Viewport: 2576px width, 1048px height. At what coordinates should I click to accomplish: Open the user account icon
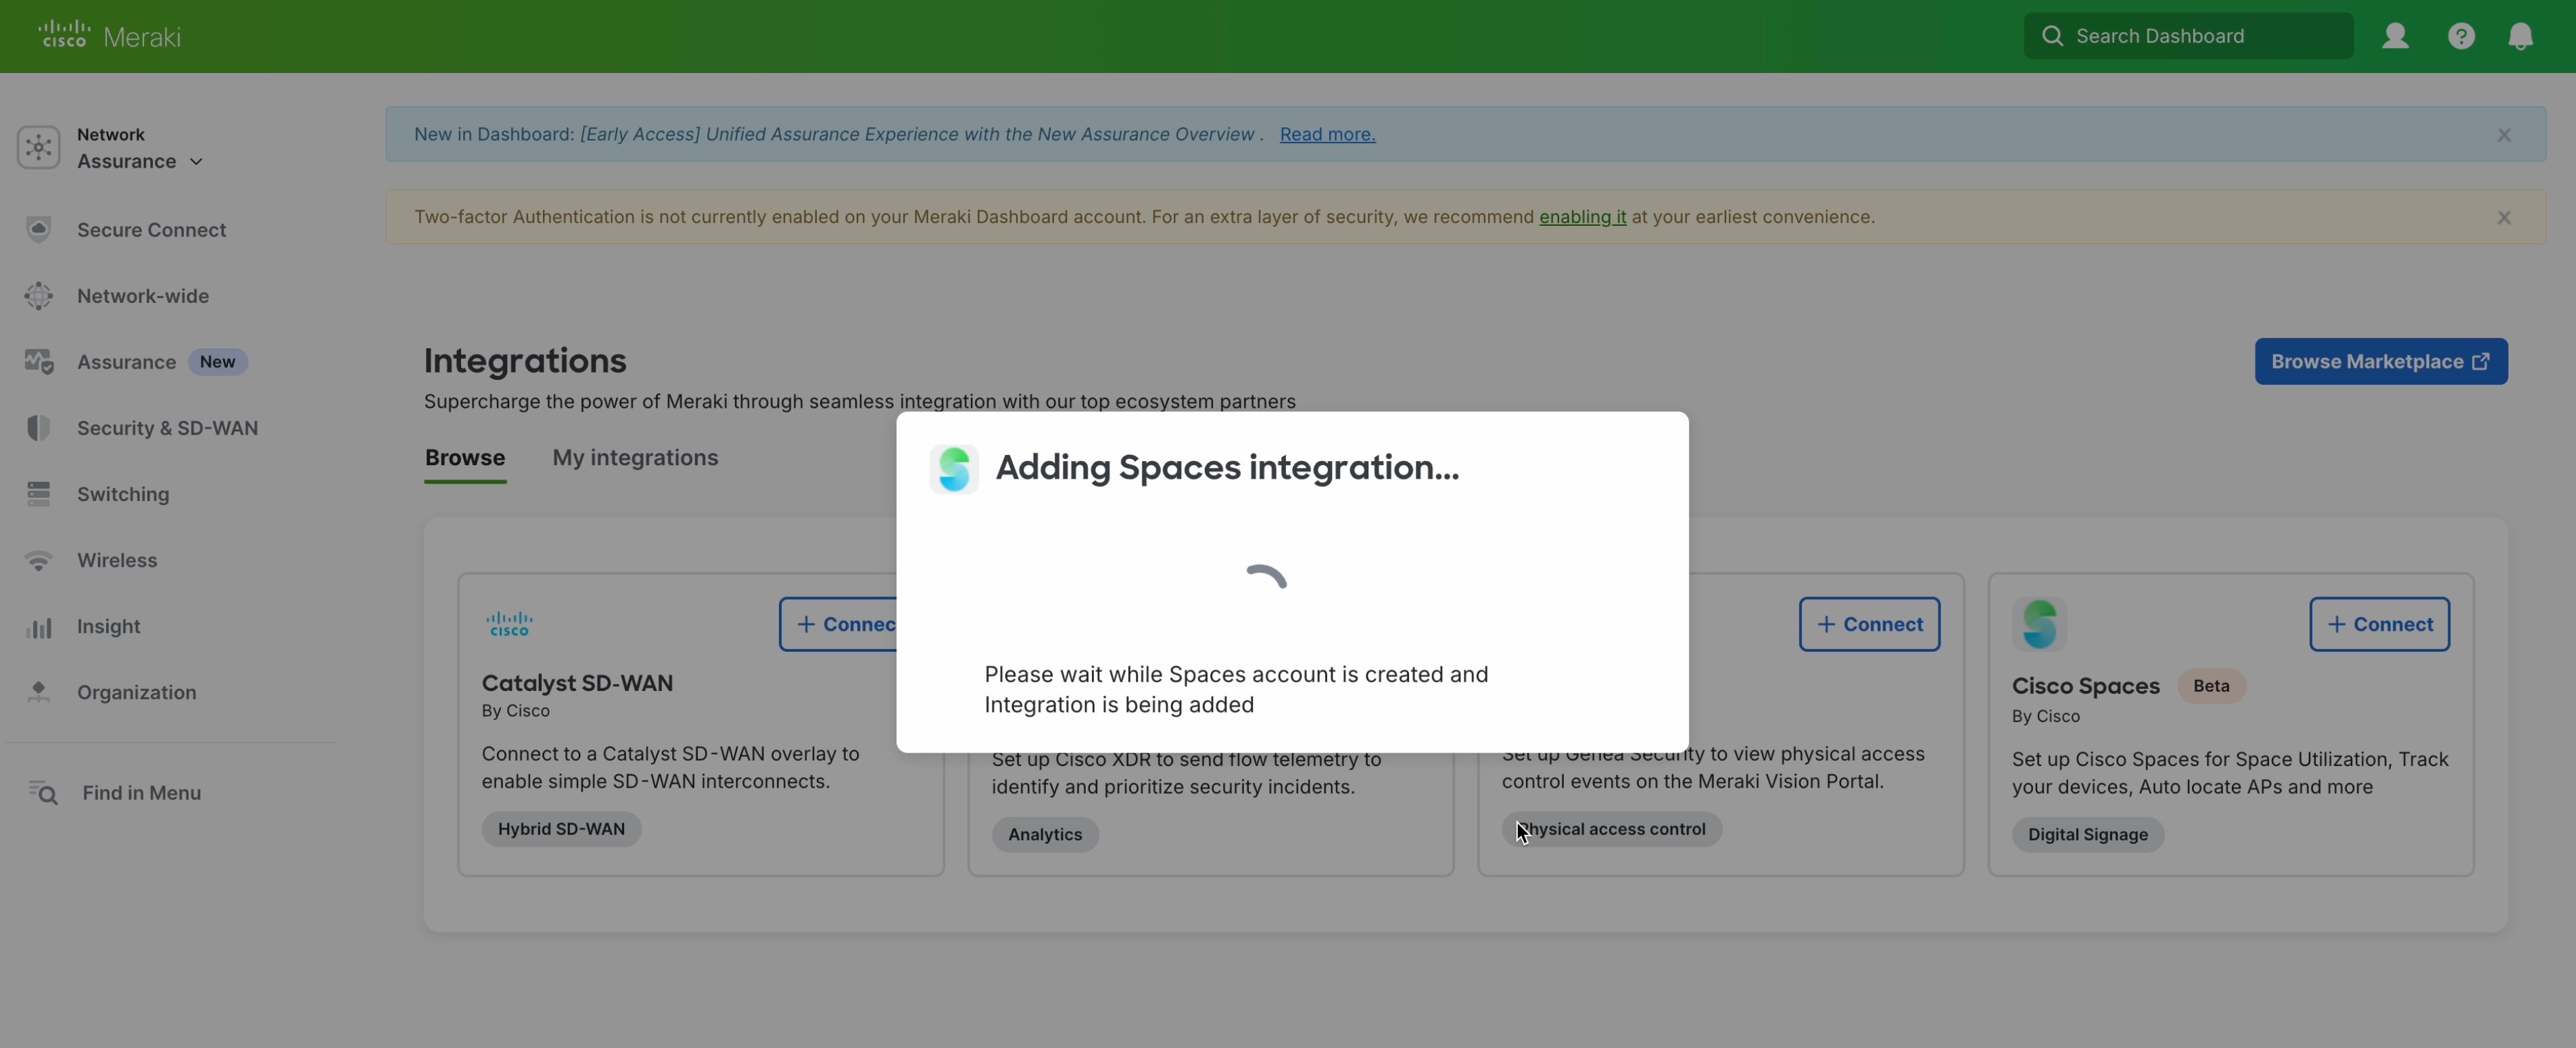(x=2395, y=36)
